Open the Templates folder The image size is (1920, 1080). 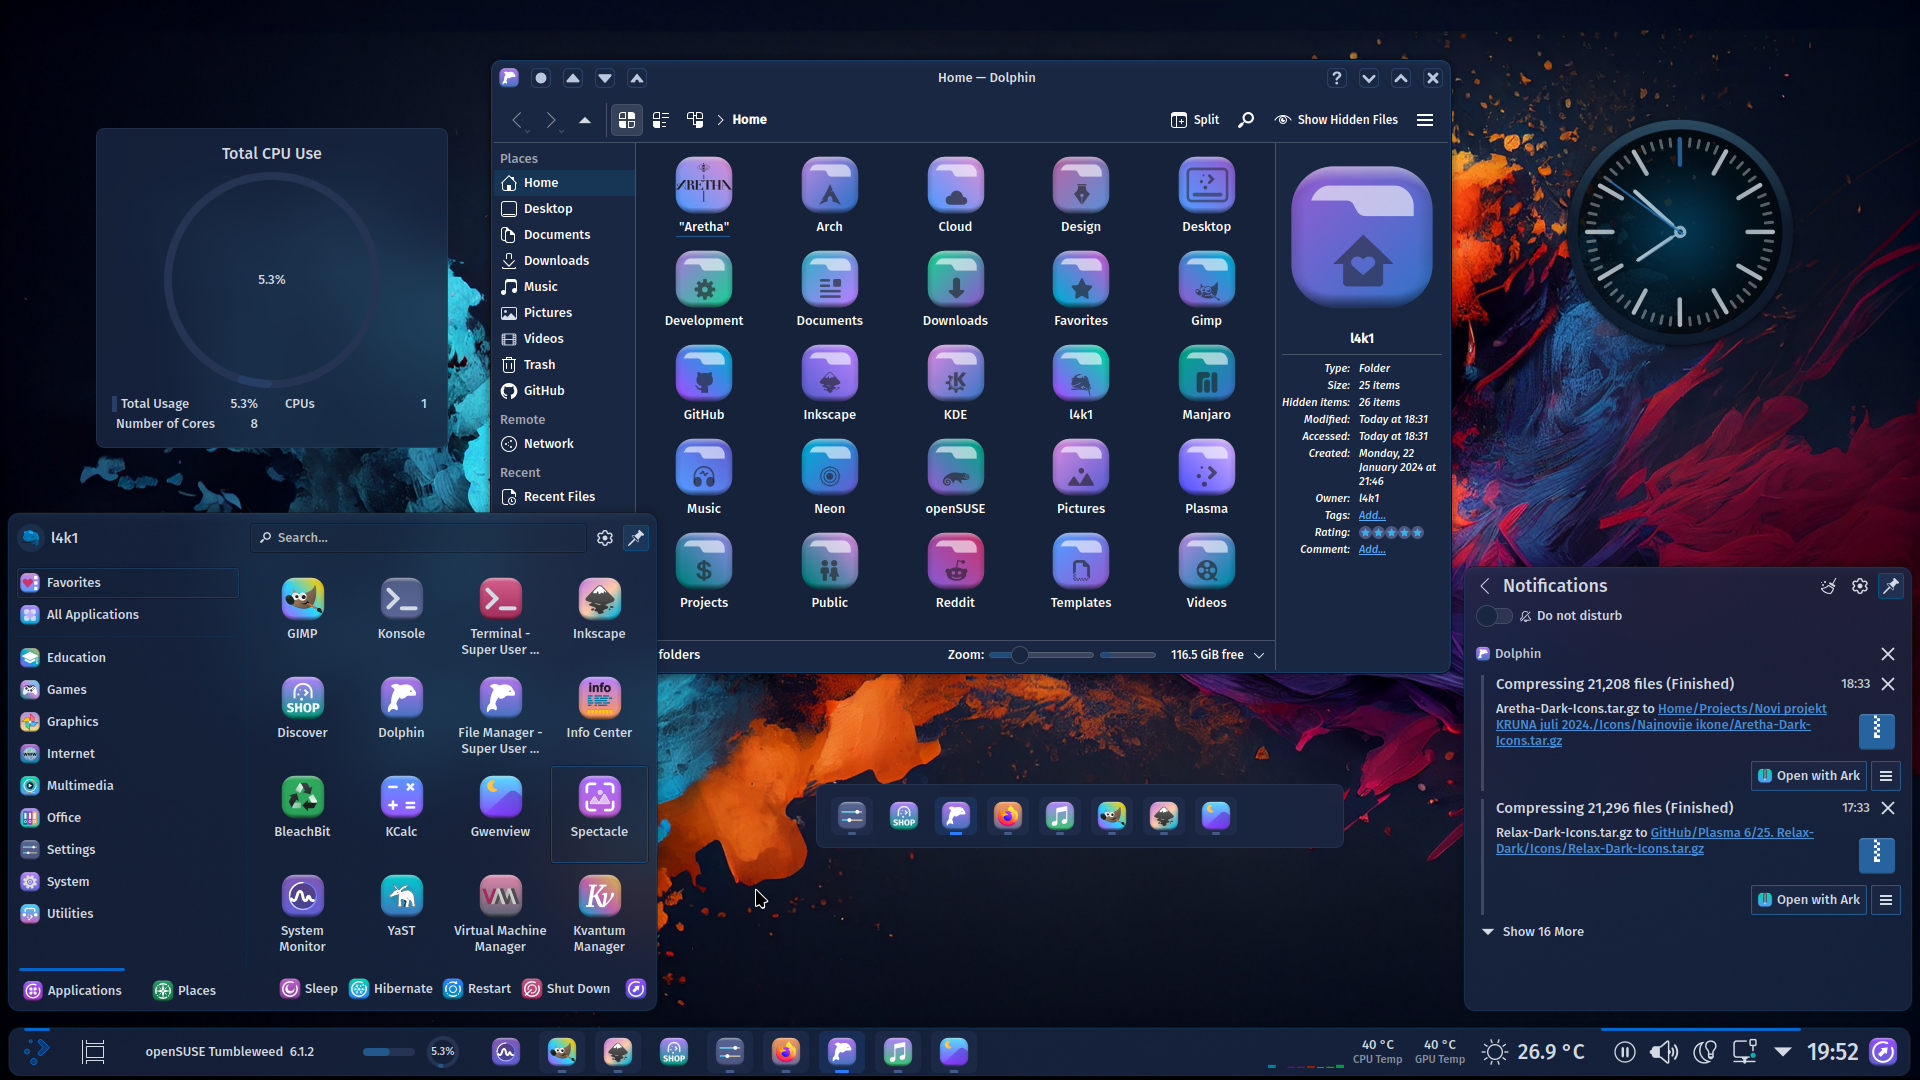[1080, 572]
